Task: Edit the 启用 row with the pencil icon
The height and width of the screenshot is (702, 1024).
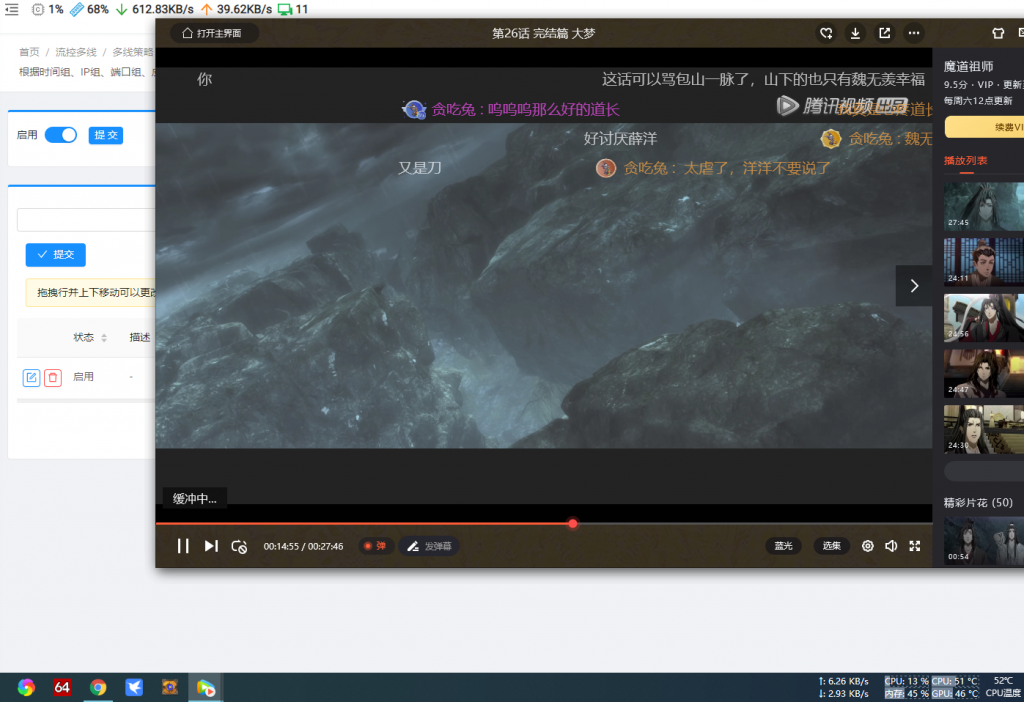Action: tap(31, 377)
